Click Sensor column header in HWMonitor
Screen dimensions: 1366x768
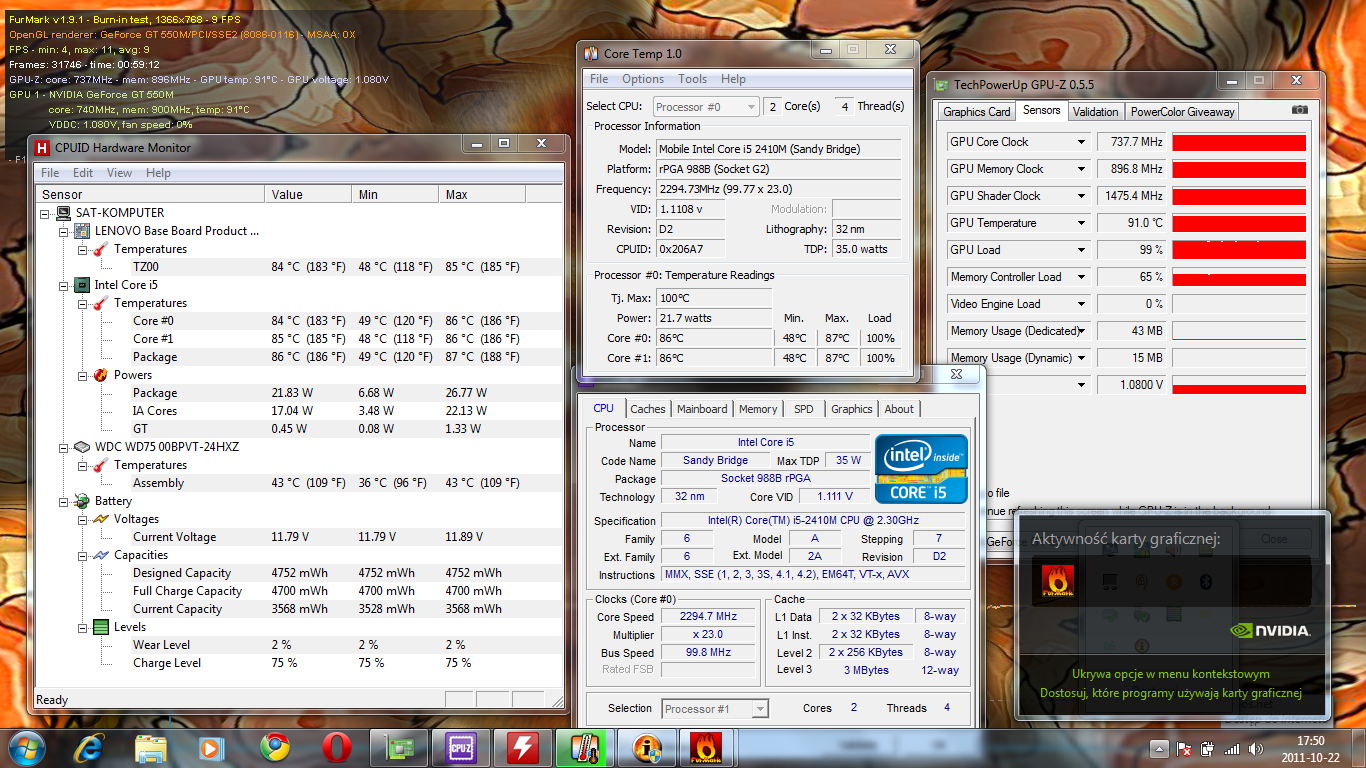point(150,194)
